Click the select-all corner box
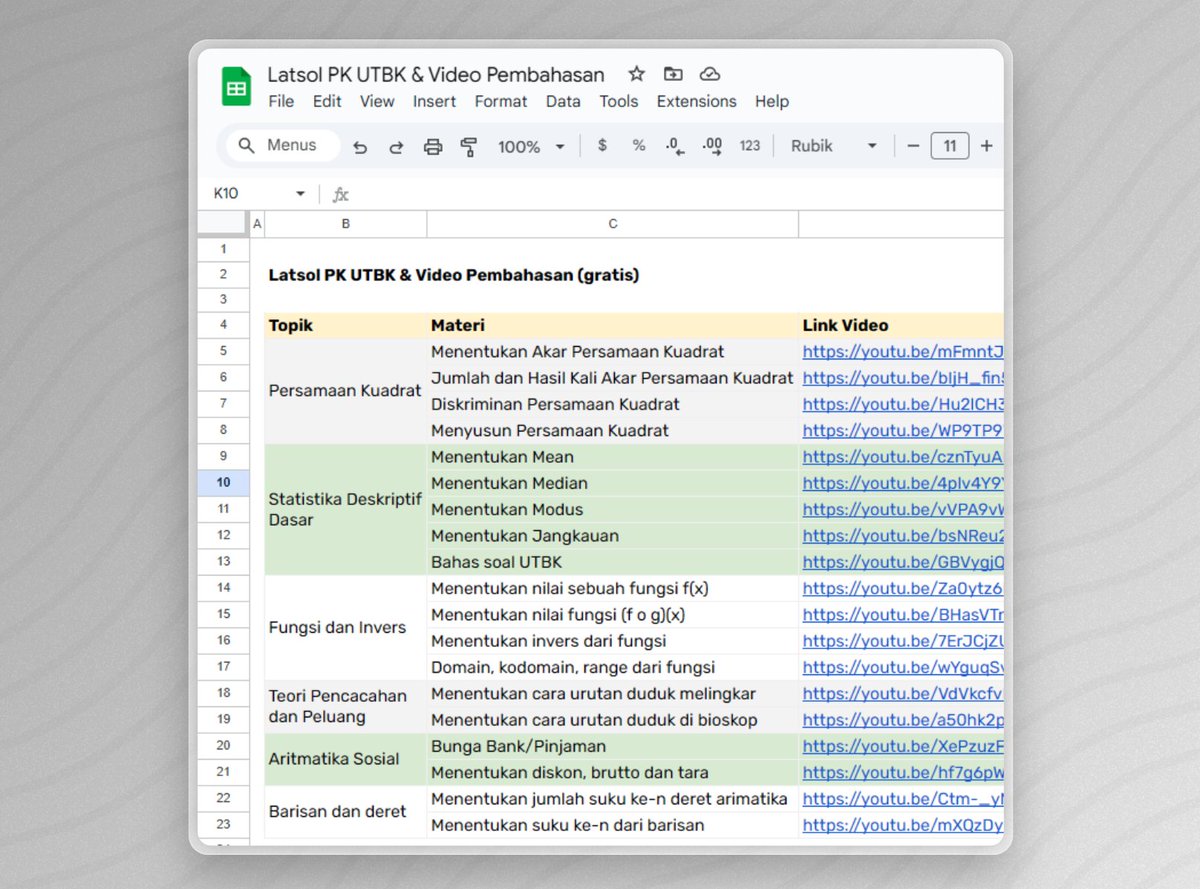Image resolution: width=1200 pixels, height=889 pixels. (x=223, y=224)
